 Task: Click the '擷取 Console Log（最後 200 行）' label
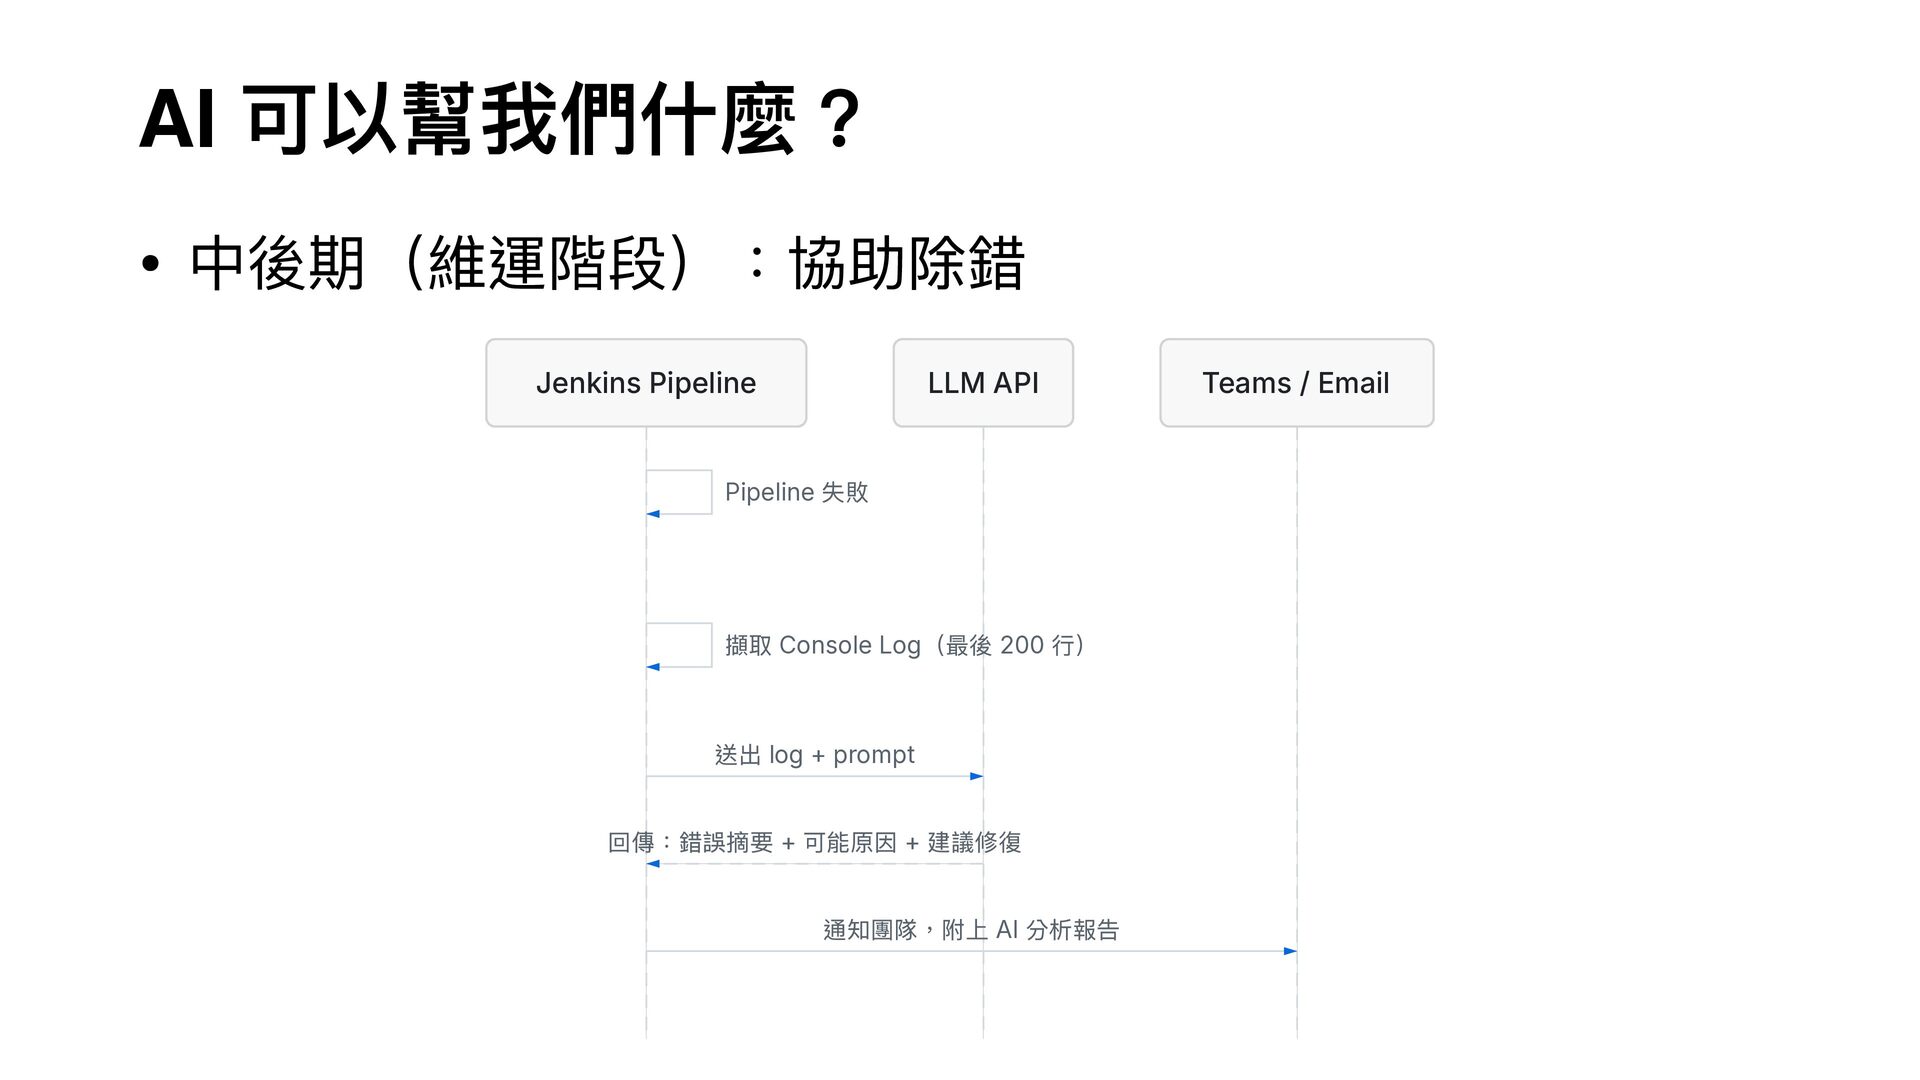[x=905, y=645]
